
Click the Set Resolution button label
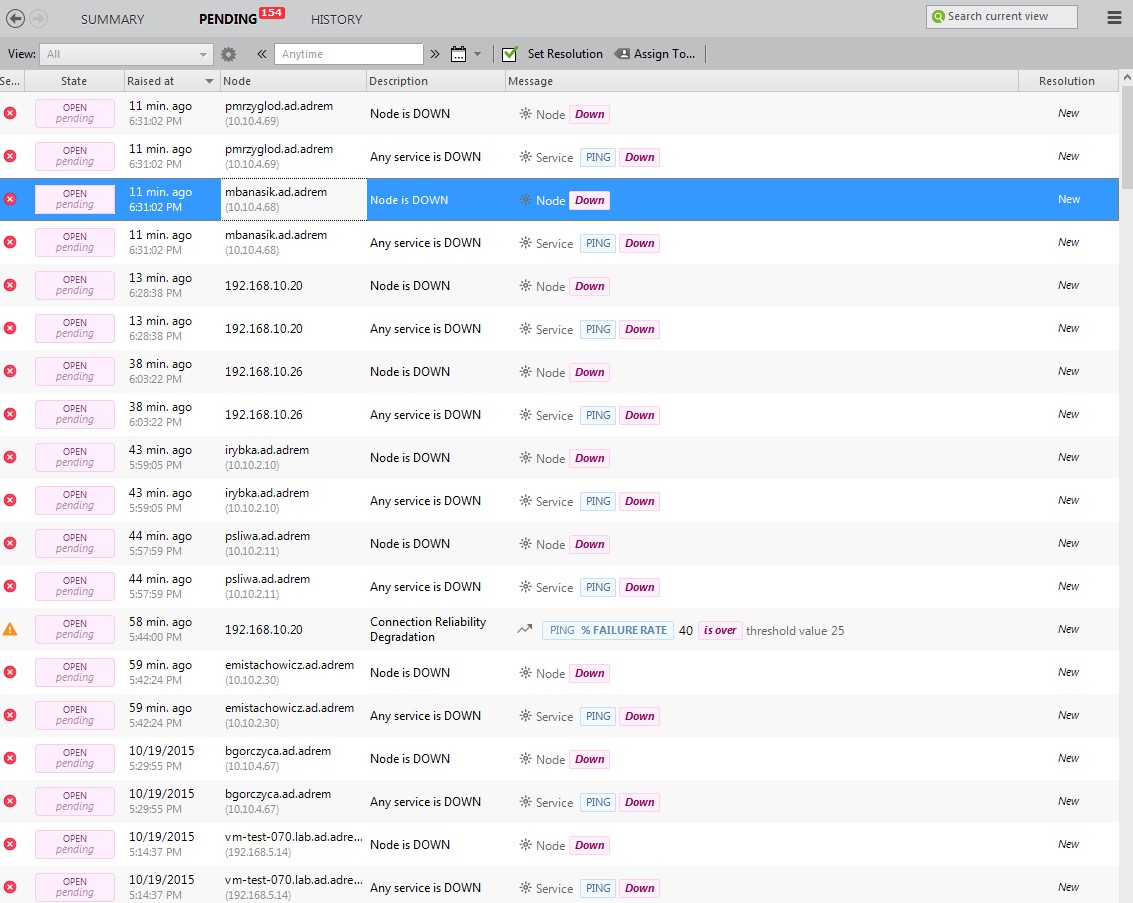point(565,54)
